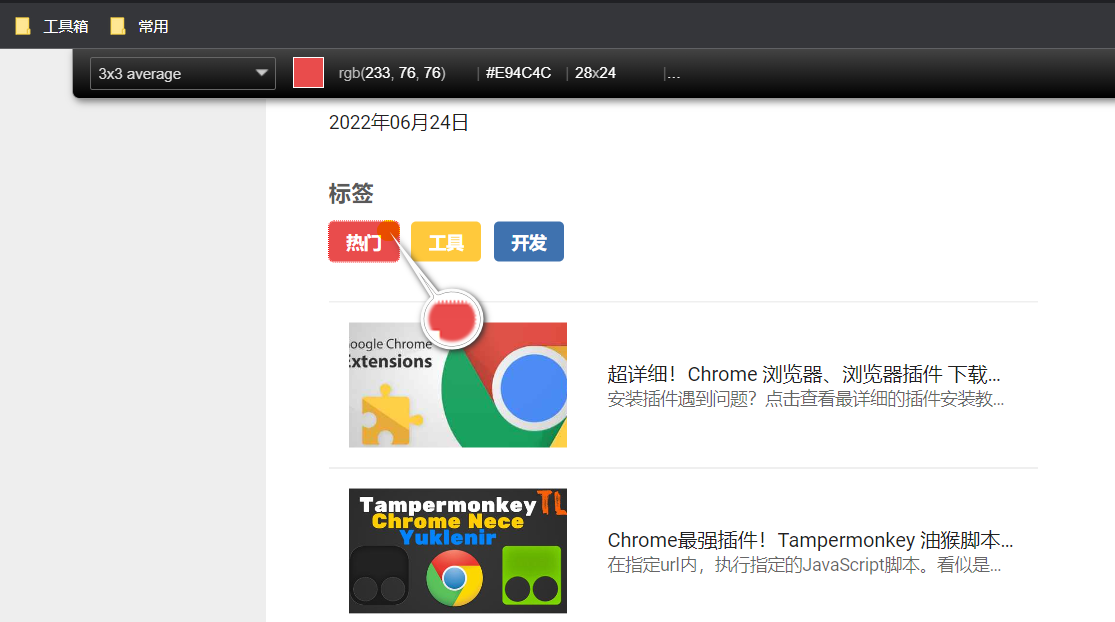Open the Chrome最强插件 Tampermonkey article title
The width and height of the screenshot is (1115, 622).
[x=810, y=540]
